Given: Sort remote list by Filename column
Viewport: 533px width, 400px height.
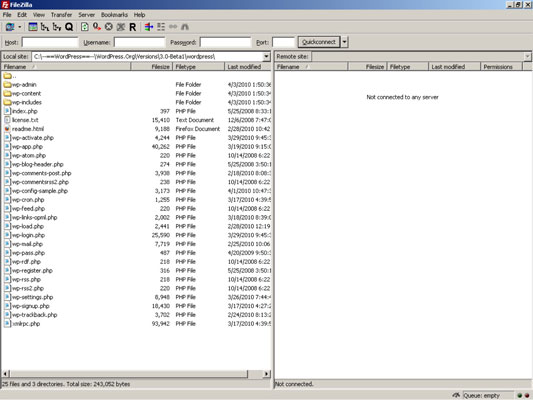Looking at the screenshot, I should (x=312, y=67).
